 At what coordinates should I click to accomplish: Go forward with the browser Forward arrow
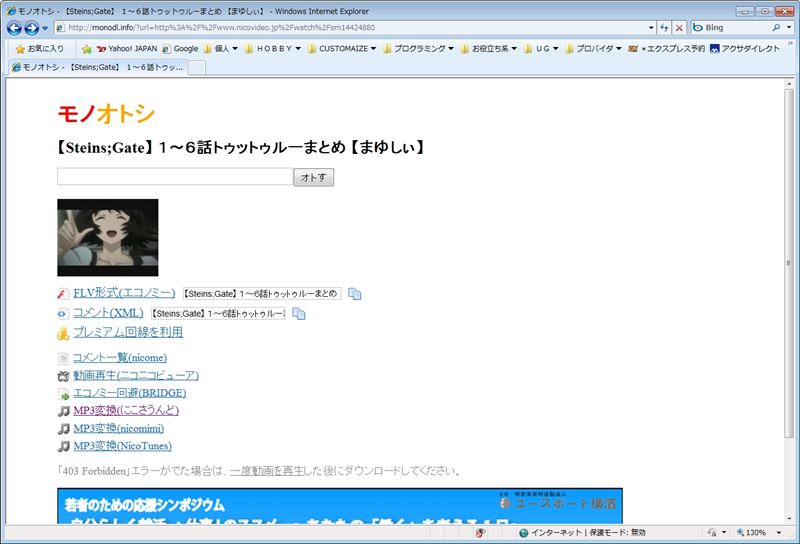tap(31, 28)
